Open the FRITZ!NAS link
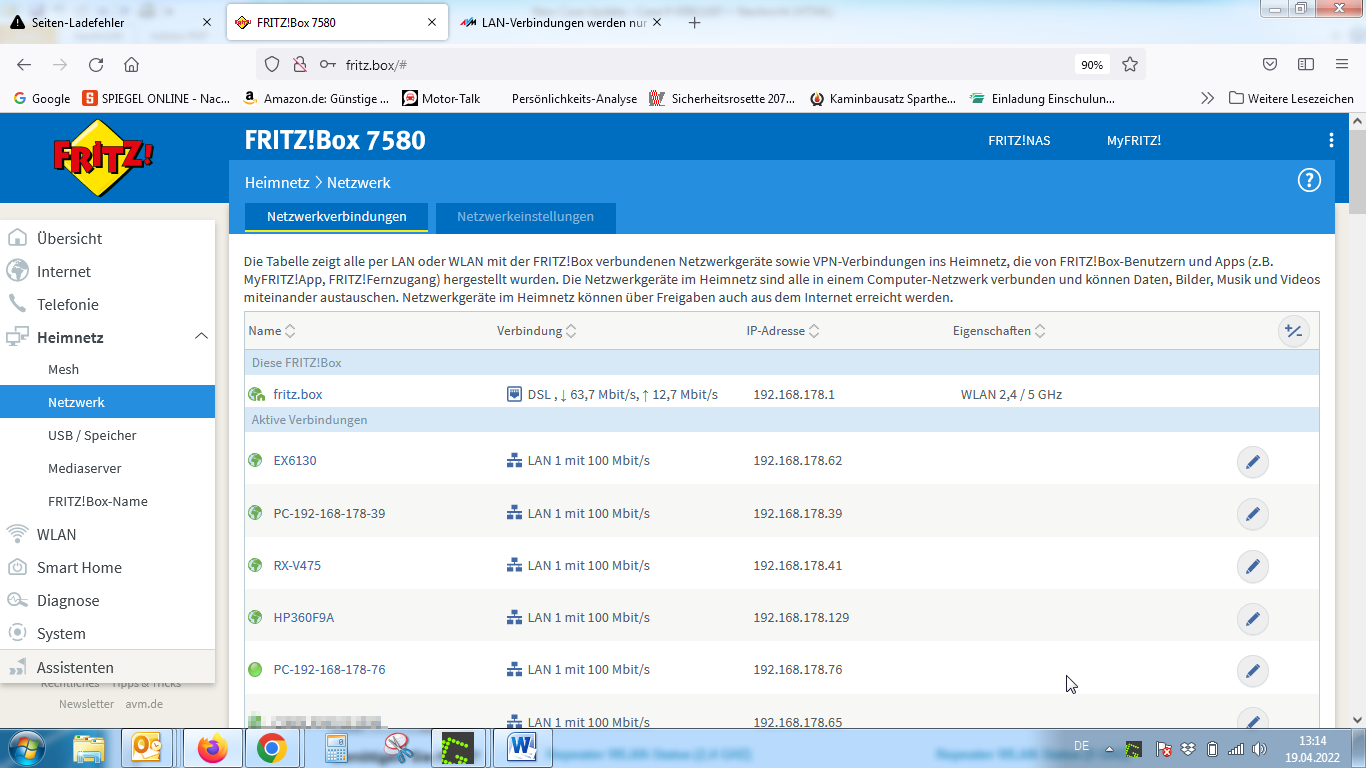 click(x=1019, y=141)
